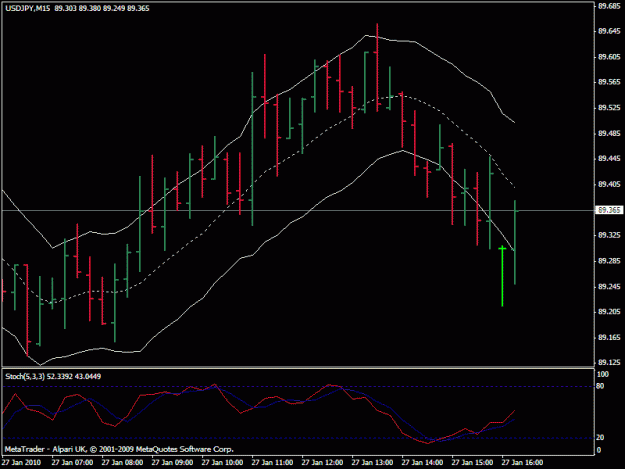
Task: Click the 89.525 price axis label
Action: coord(609,108)
